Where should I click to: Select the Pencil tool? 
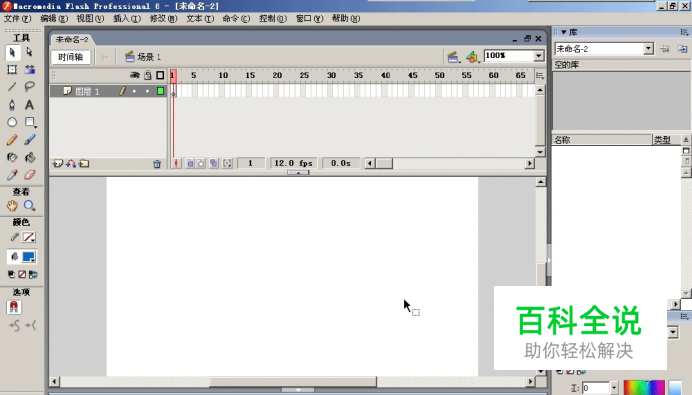point(12,140)
